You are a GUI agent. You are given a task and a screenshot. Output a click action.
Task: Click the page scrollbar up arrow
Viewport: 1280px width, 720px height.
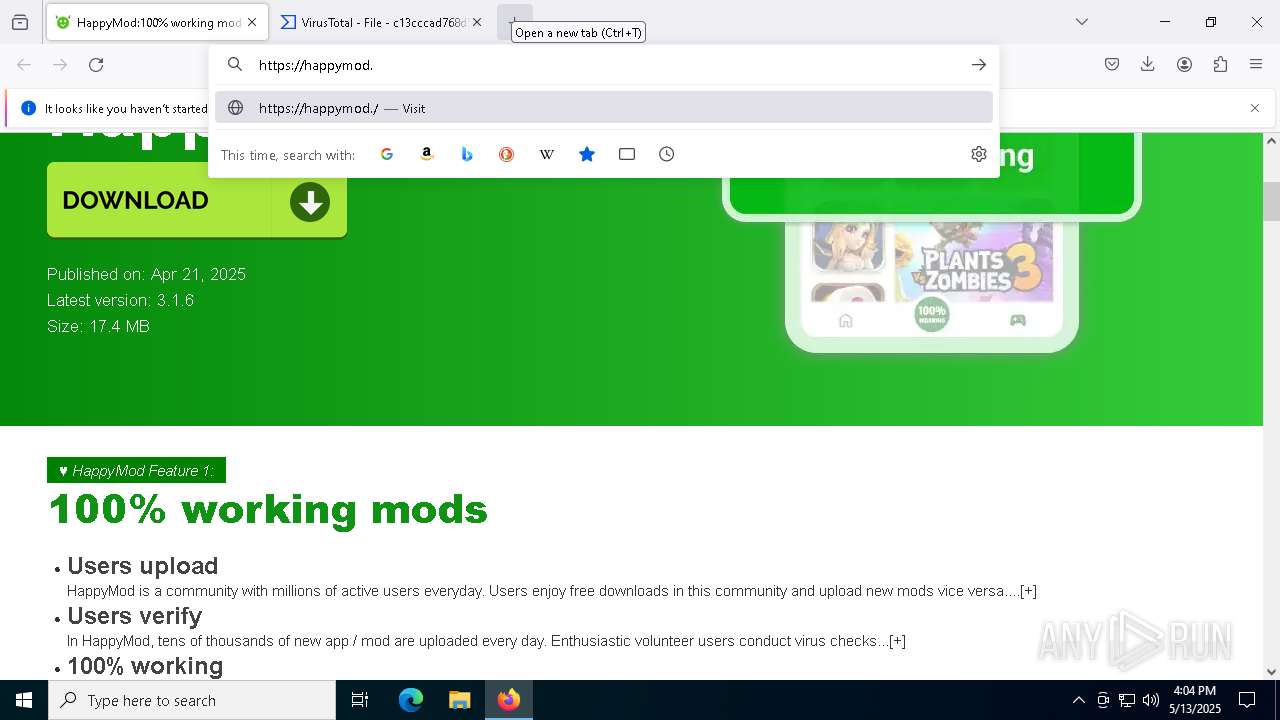[x=1271, y=141]
